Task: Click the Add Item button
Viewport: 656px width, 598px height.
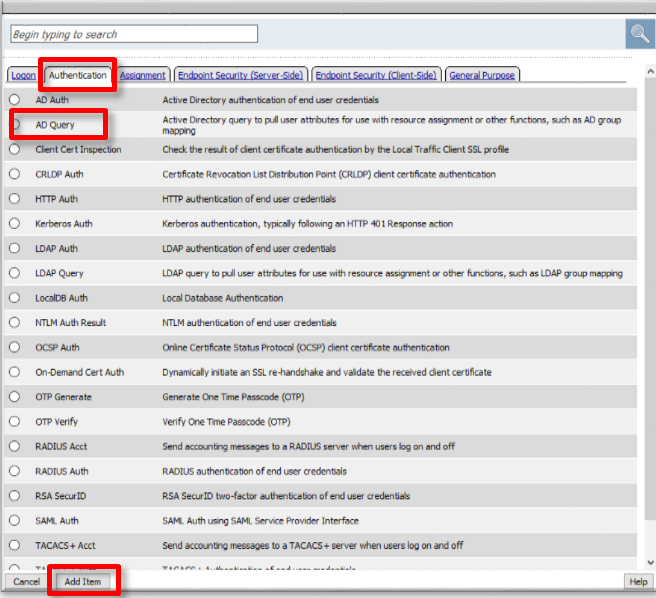Action: tap(82, 582)
